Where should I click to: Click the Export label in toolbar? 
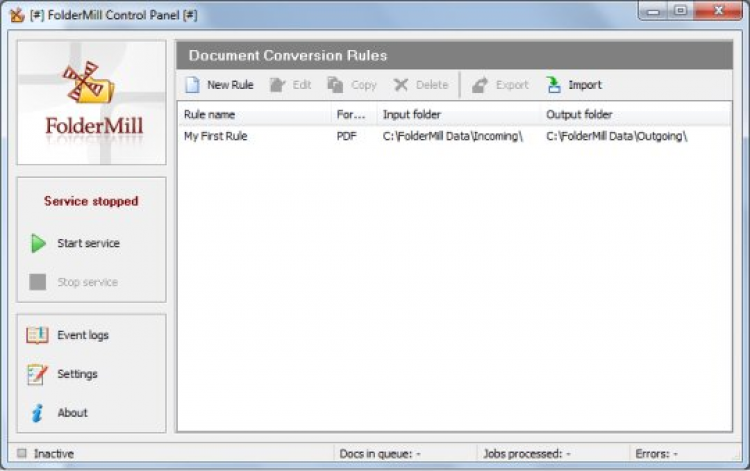tap(512, 85)
